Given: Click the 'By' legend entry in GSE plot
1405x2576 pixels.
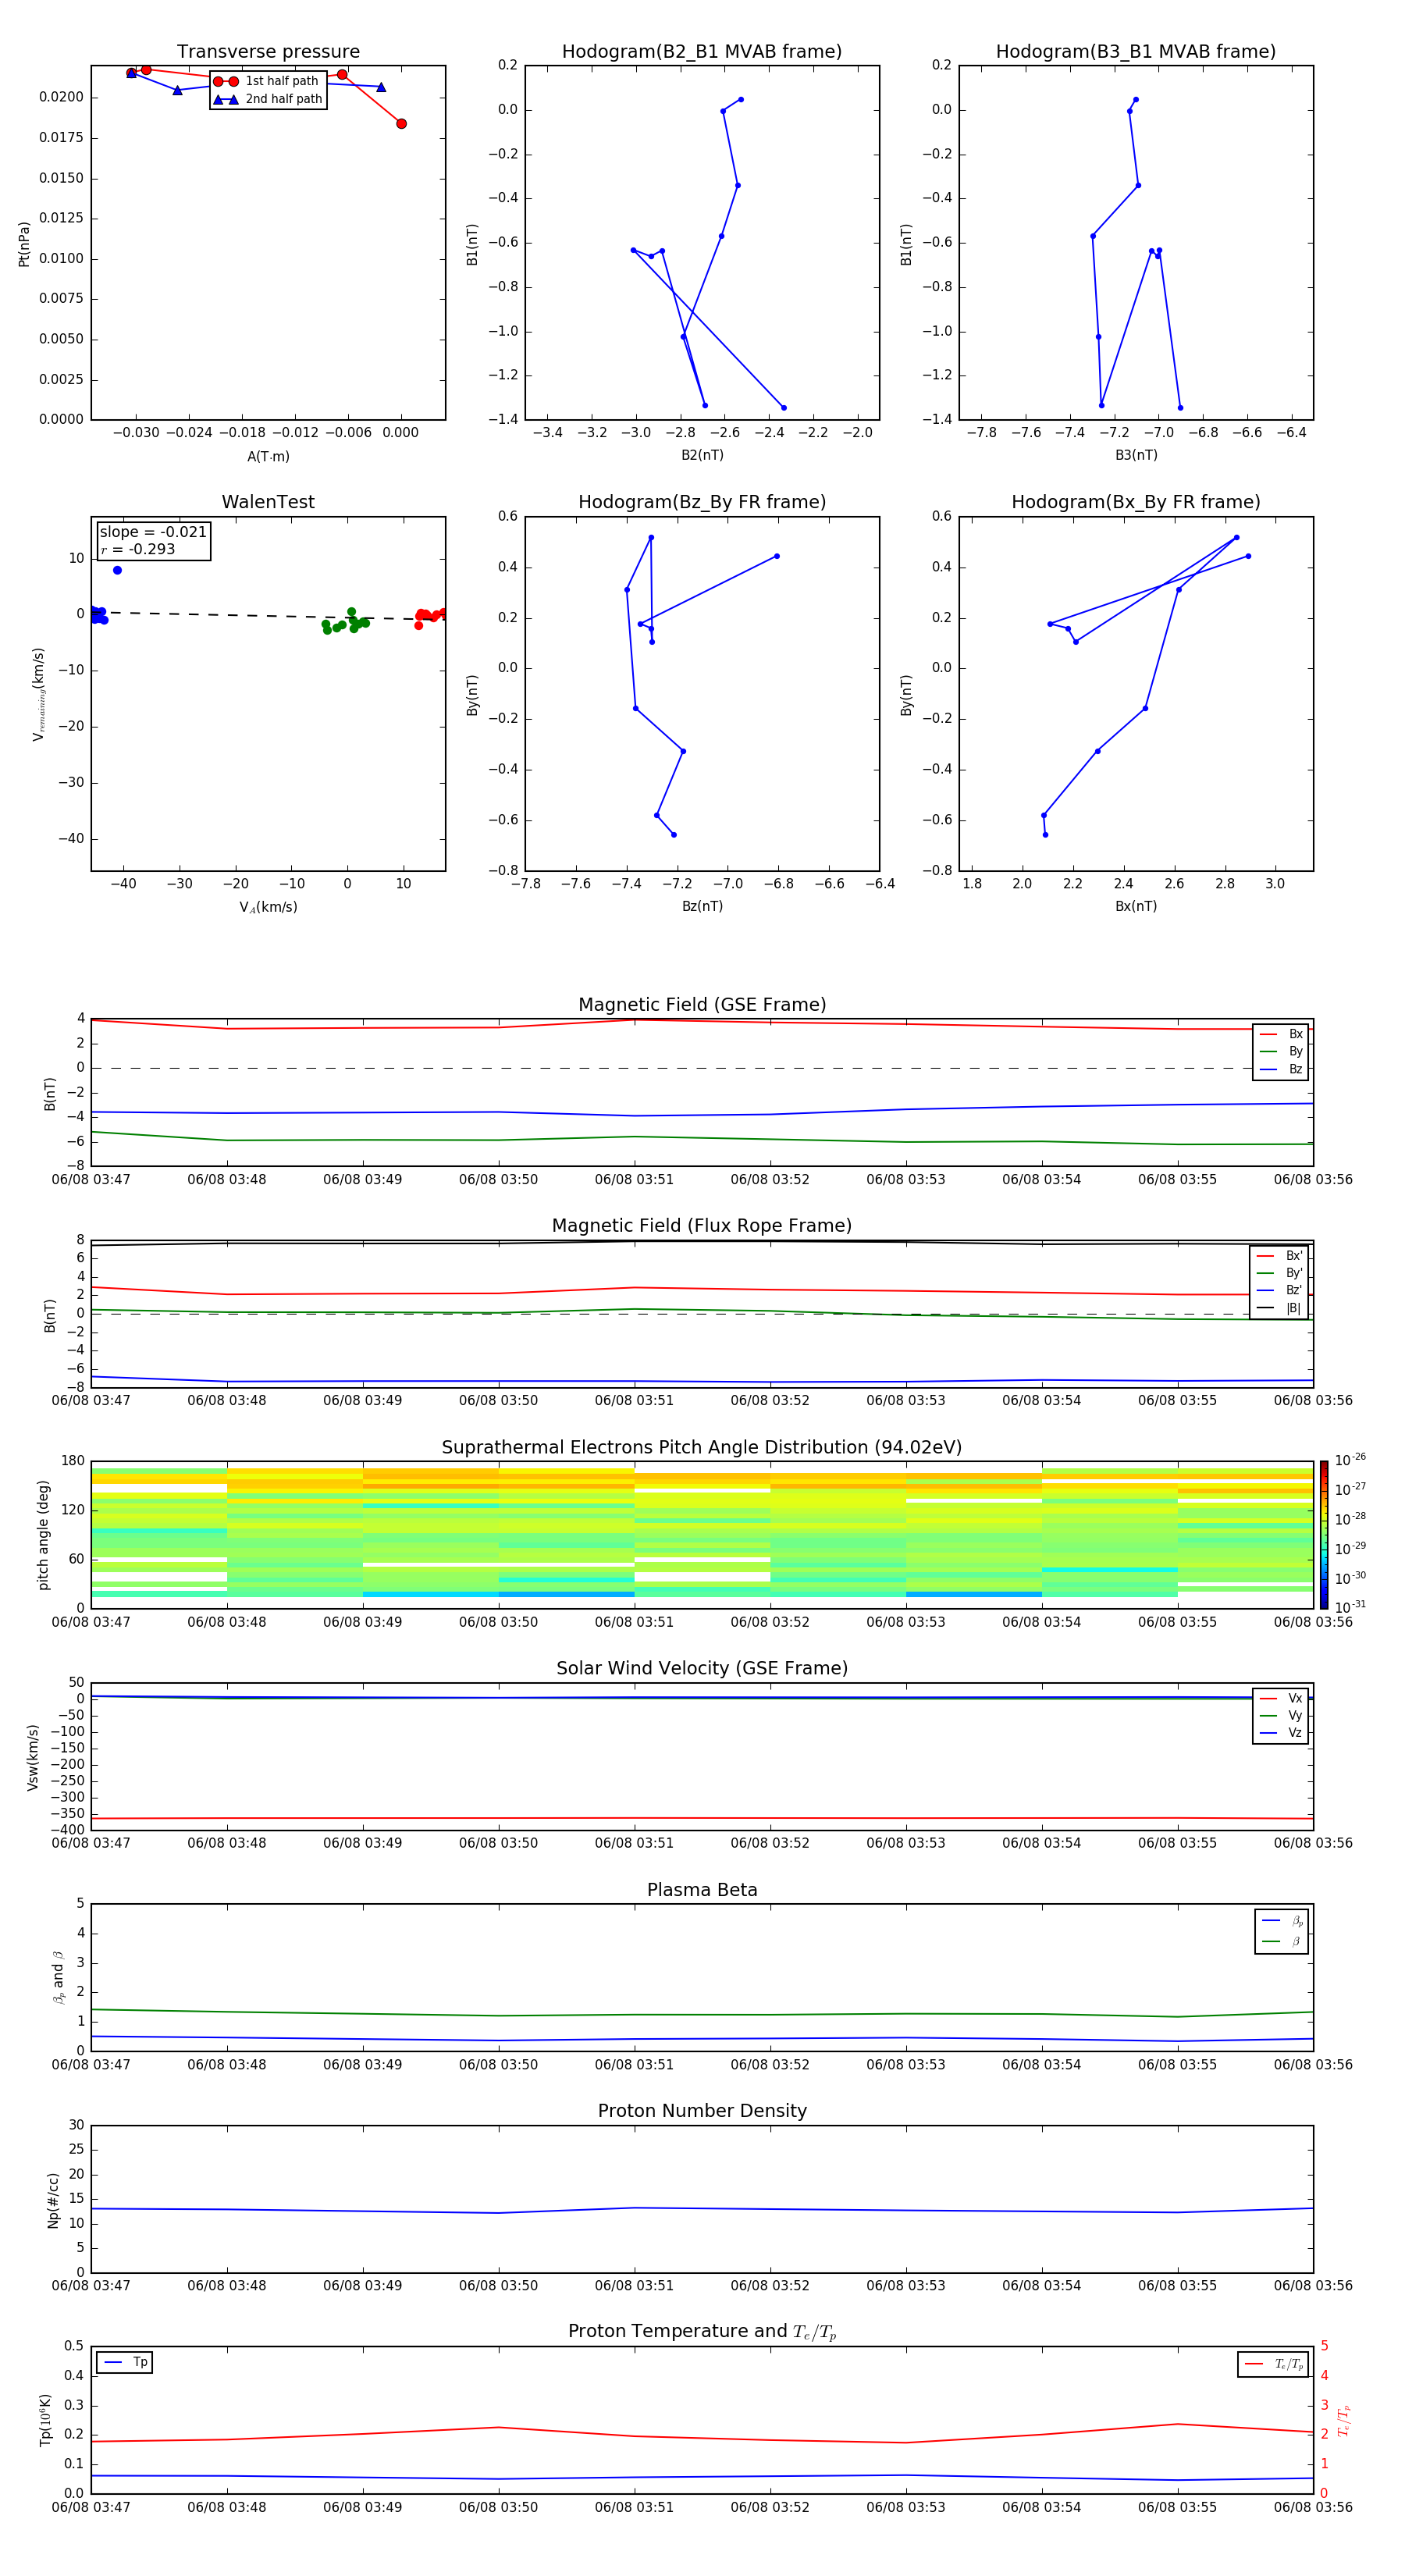Looking at the screenshot, I should coord(1281,1052).
